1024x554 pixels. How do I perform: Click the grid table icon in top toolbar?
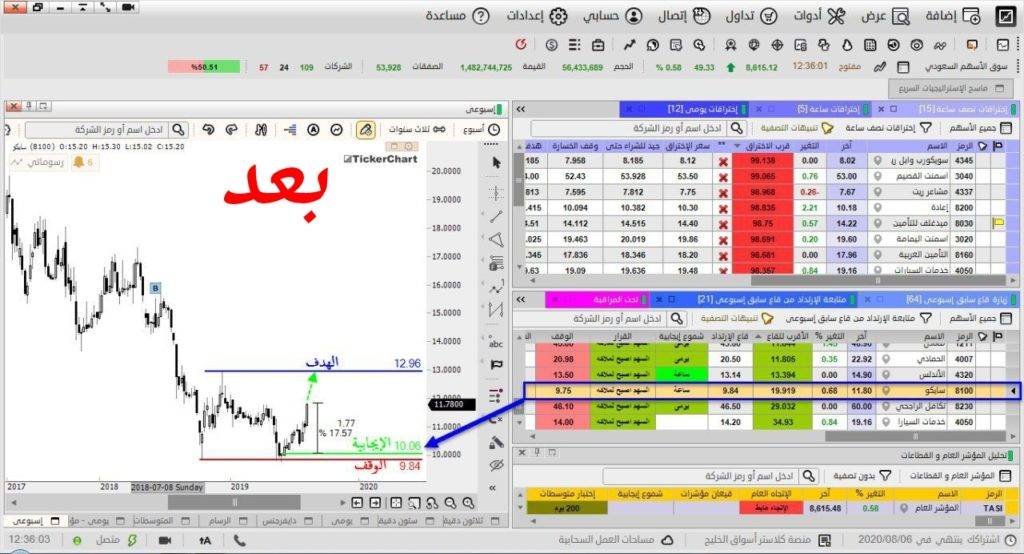[x=871, y=44]
